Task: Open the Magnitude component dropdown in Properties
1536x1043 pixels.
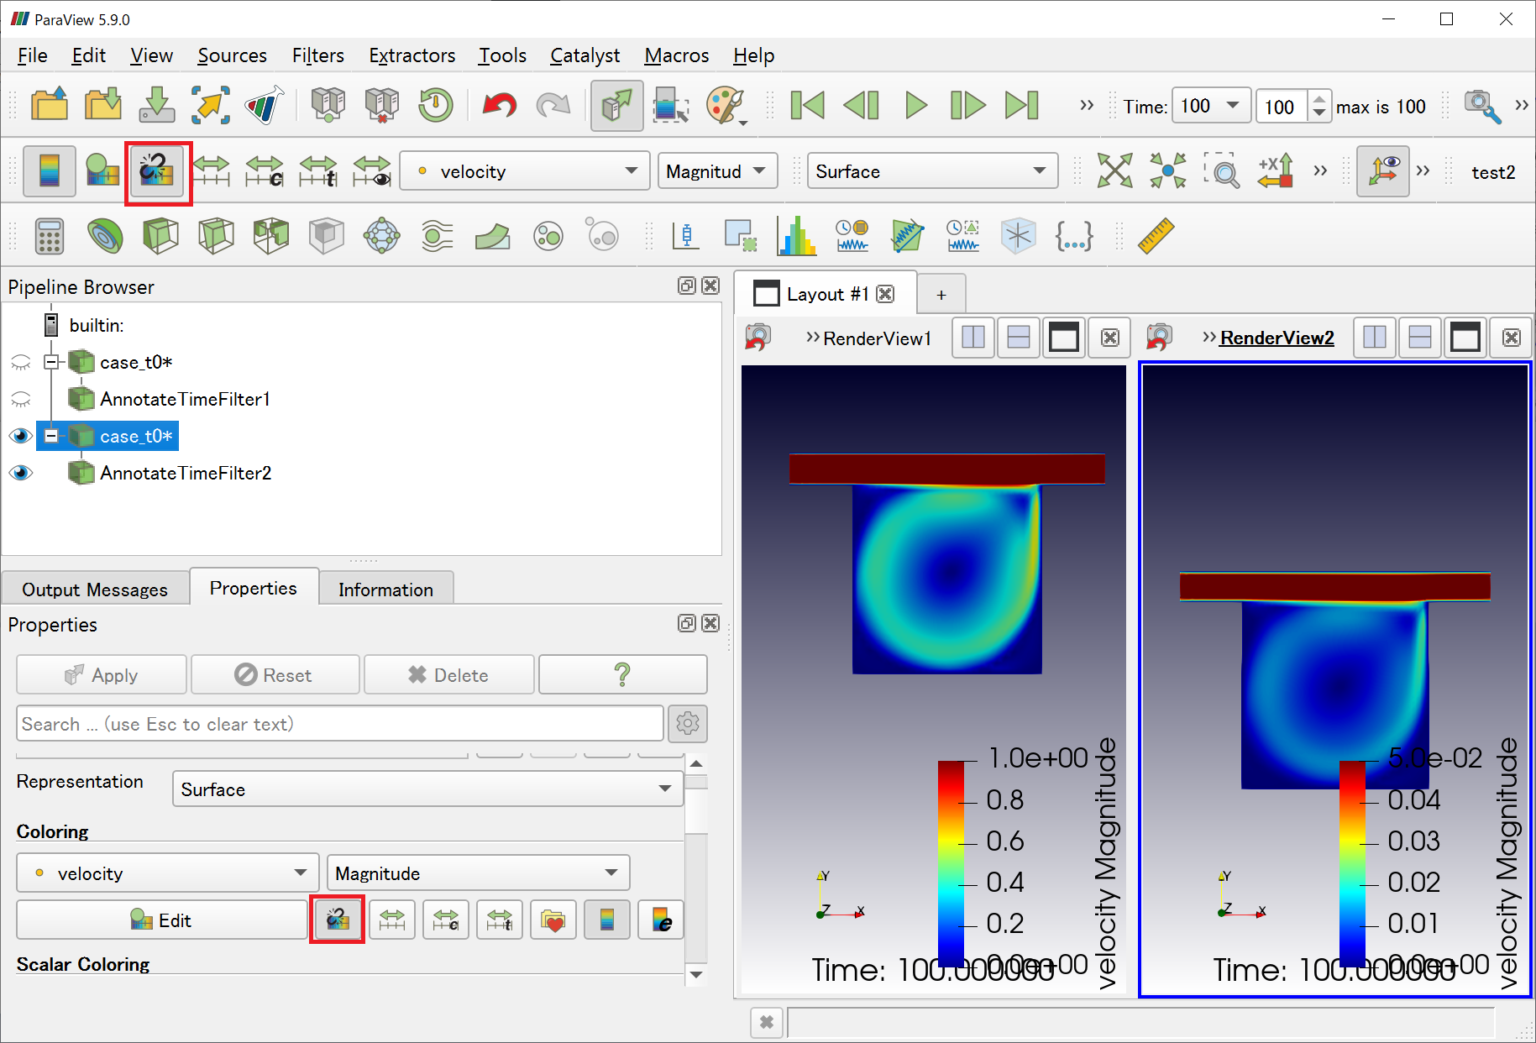Action: click(477, 873)
